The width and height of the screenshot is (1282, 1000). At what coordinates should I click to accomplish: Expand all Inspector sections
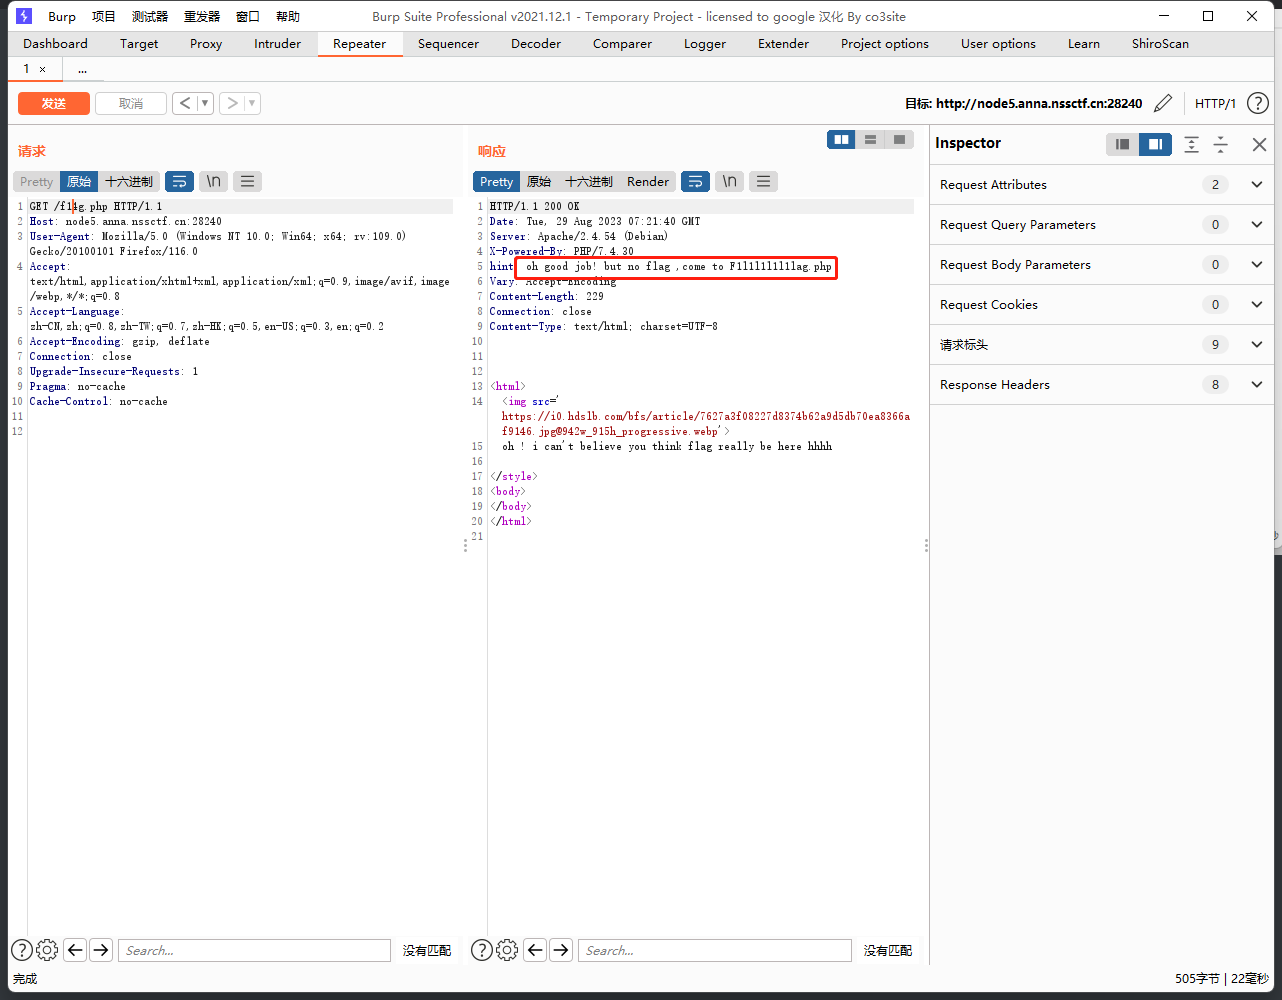(1191, 144)
